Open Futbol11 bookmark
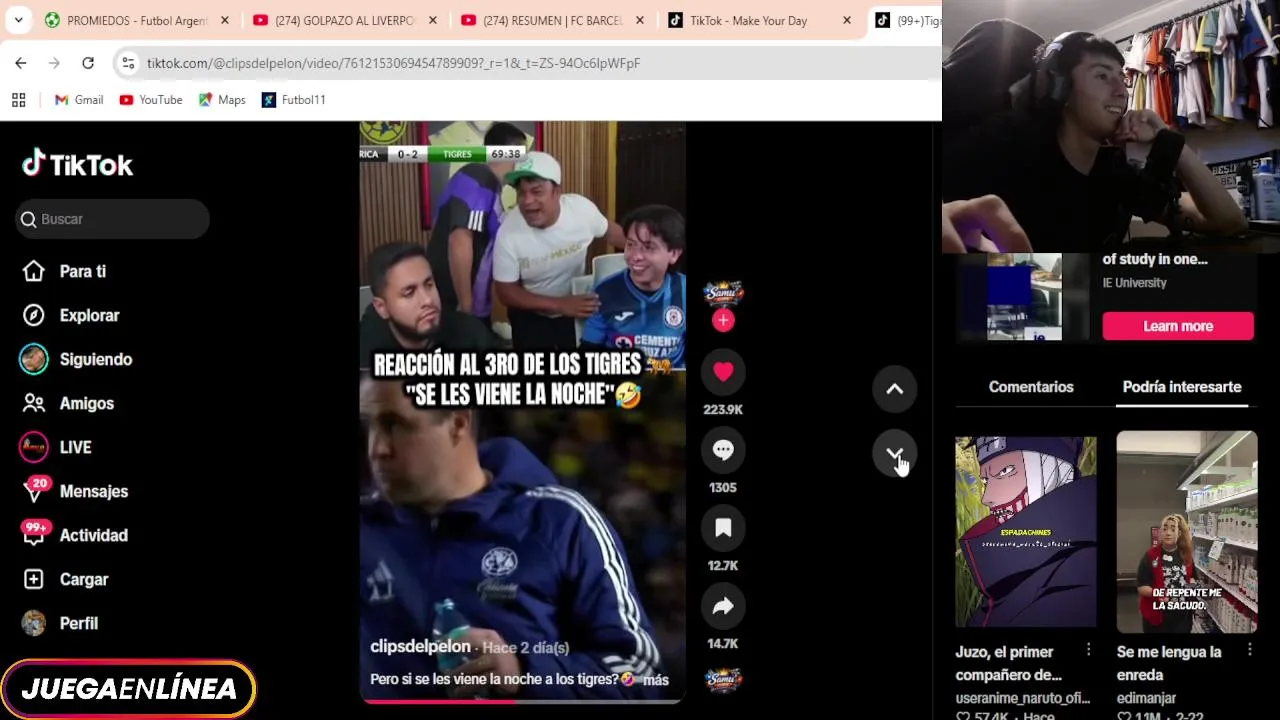The image size is (1280, 720). pyautogui.click(x=293, y=100)
